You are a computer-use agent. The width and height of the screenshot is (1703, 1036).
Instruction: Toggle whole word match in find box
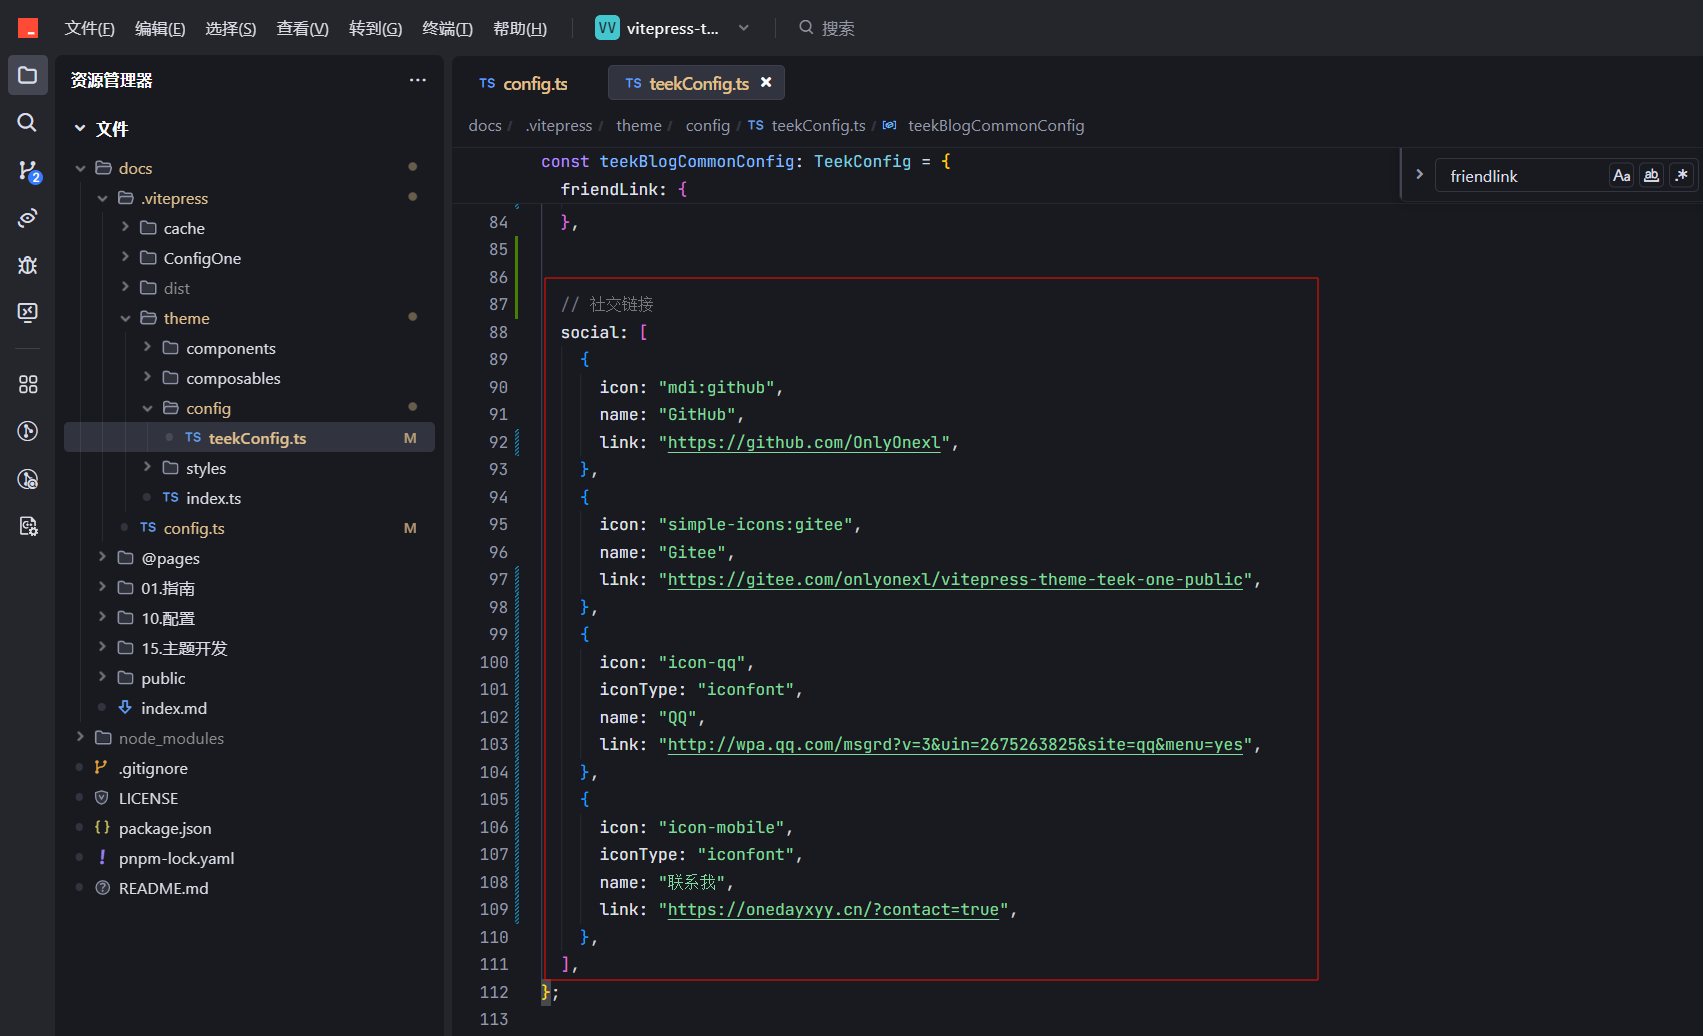[1651, 176]
